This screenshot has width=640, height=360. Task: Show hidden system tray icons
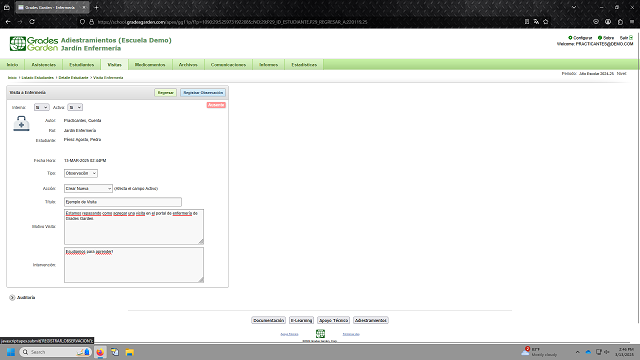578,352
